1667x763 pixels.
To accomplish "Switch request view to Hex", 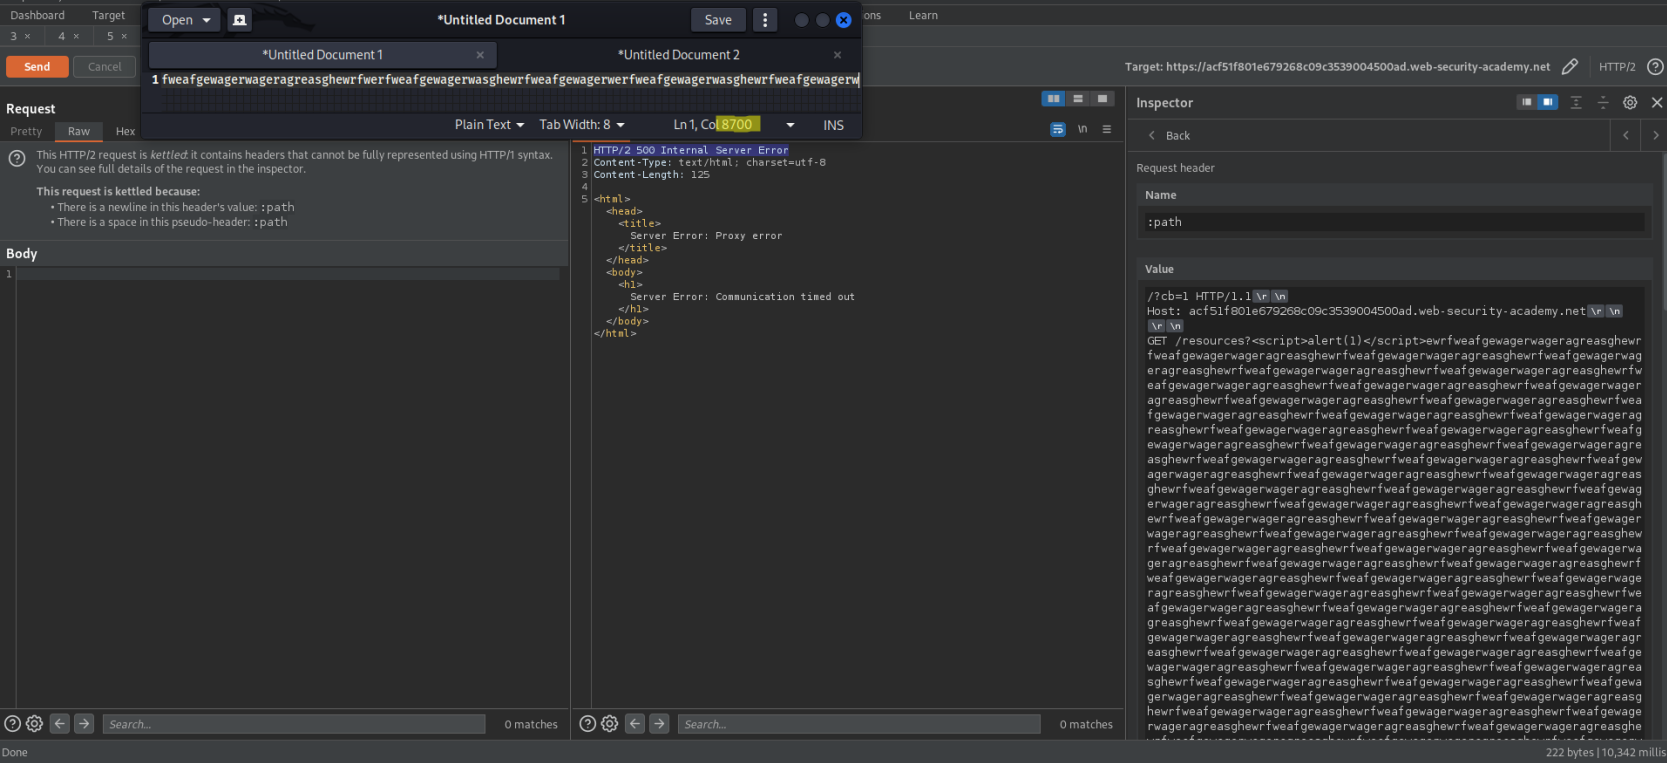I will tap(125, 131).
